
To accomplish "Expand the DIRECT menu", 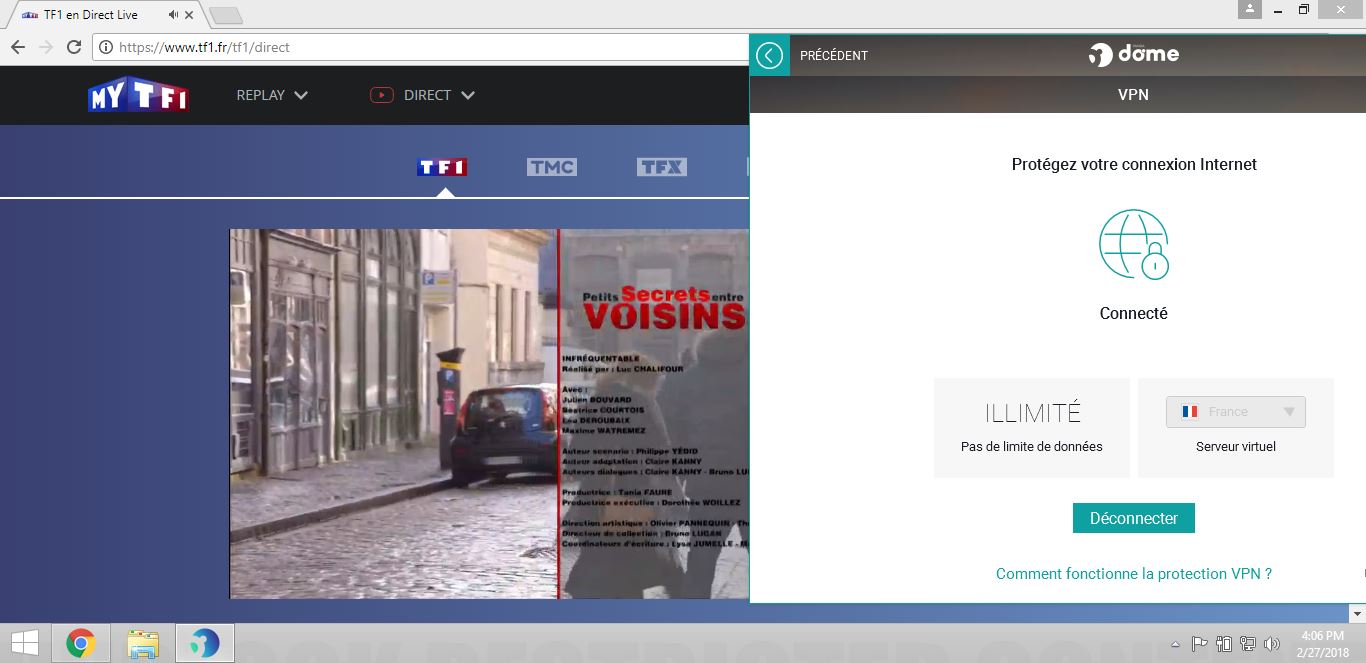I will coord(422,95).
